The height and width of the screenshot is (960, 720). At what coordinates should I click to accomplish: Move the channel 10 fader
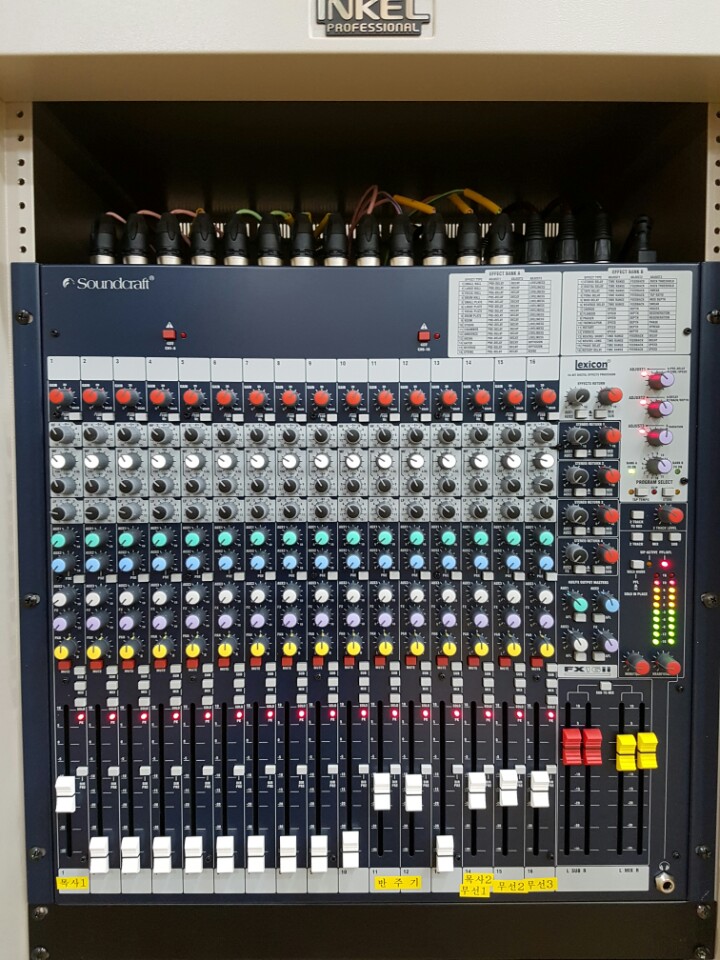(x=350, y=849)
